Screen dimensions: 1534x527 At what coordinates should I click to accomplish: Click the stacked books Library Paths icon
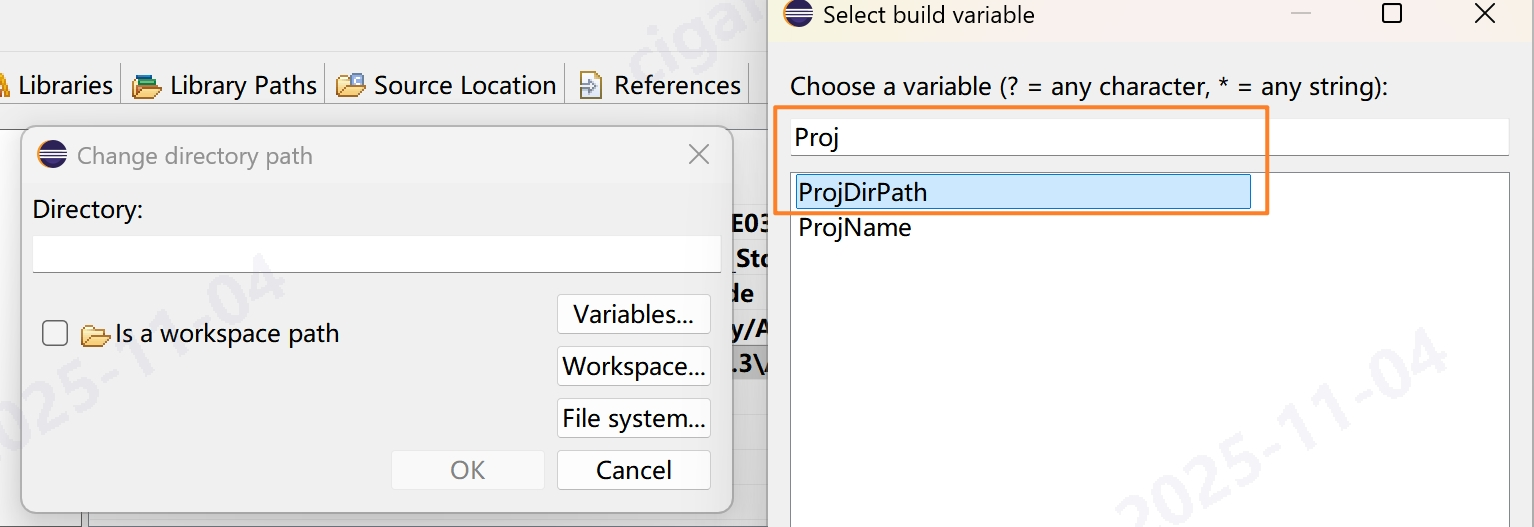pyautogui.click(x=147, y=86)
